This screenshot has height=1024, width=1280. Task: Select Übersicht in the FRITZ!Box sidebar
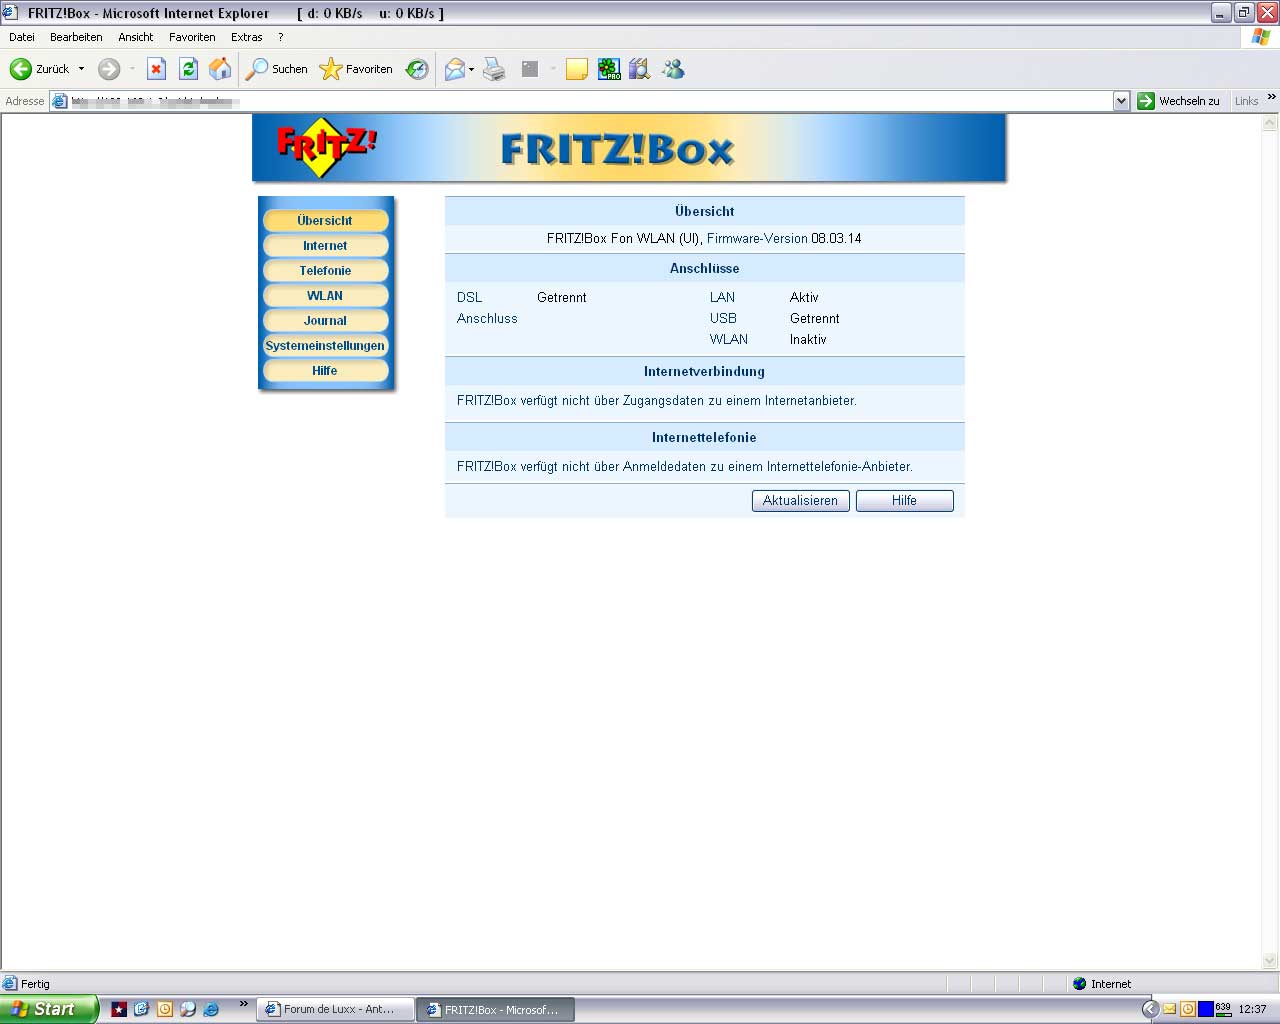[325, 221]
